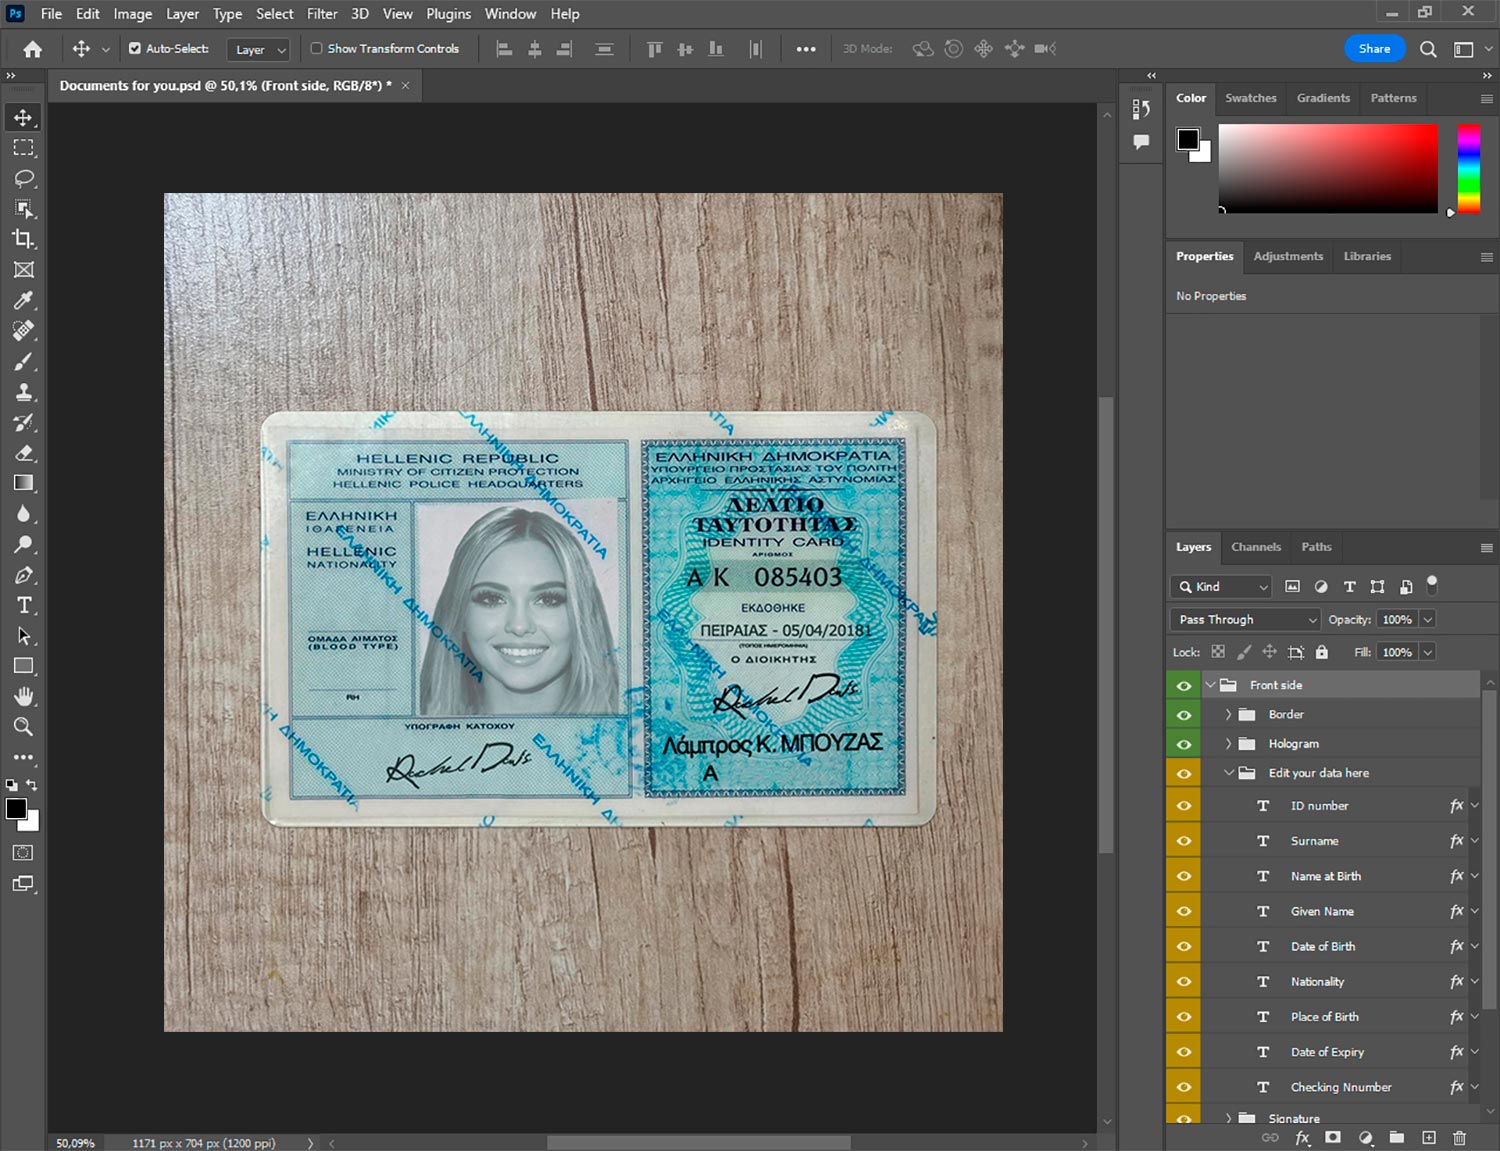Open the Kind layer filter dropdown
The image size is (1500, 1151).
tap(1221, 587)
